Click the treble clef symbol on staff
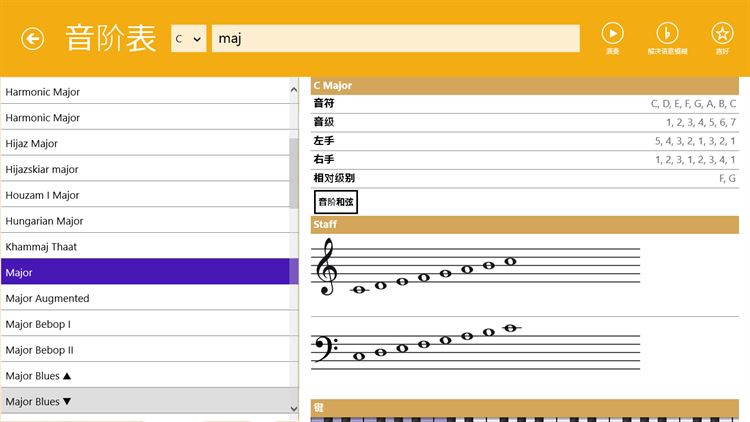This screenshot has width=750, height=422. [x=327, y=267]
